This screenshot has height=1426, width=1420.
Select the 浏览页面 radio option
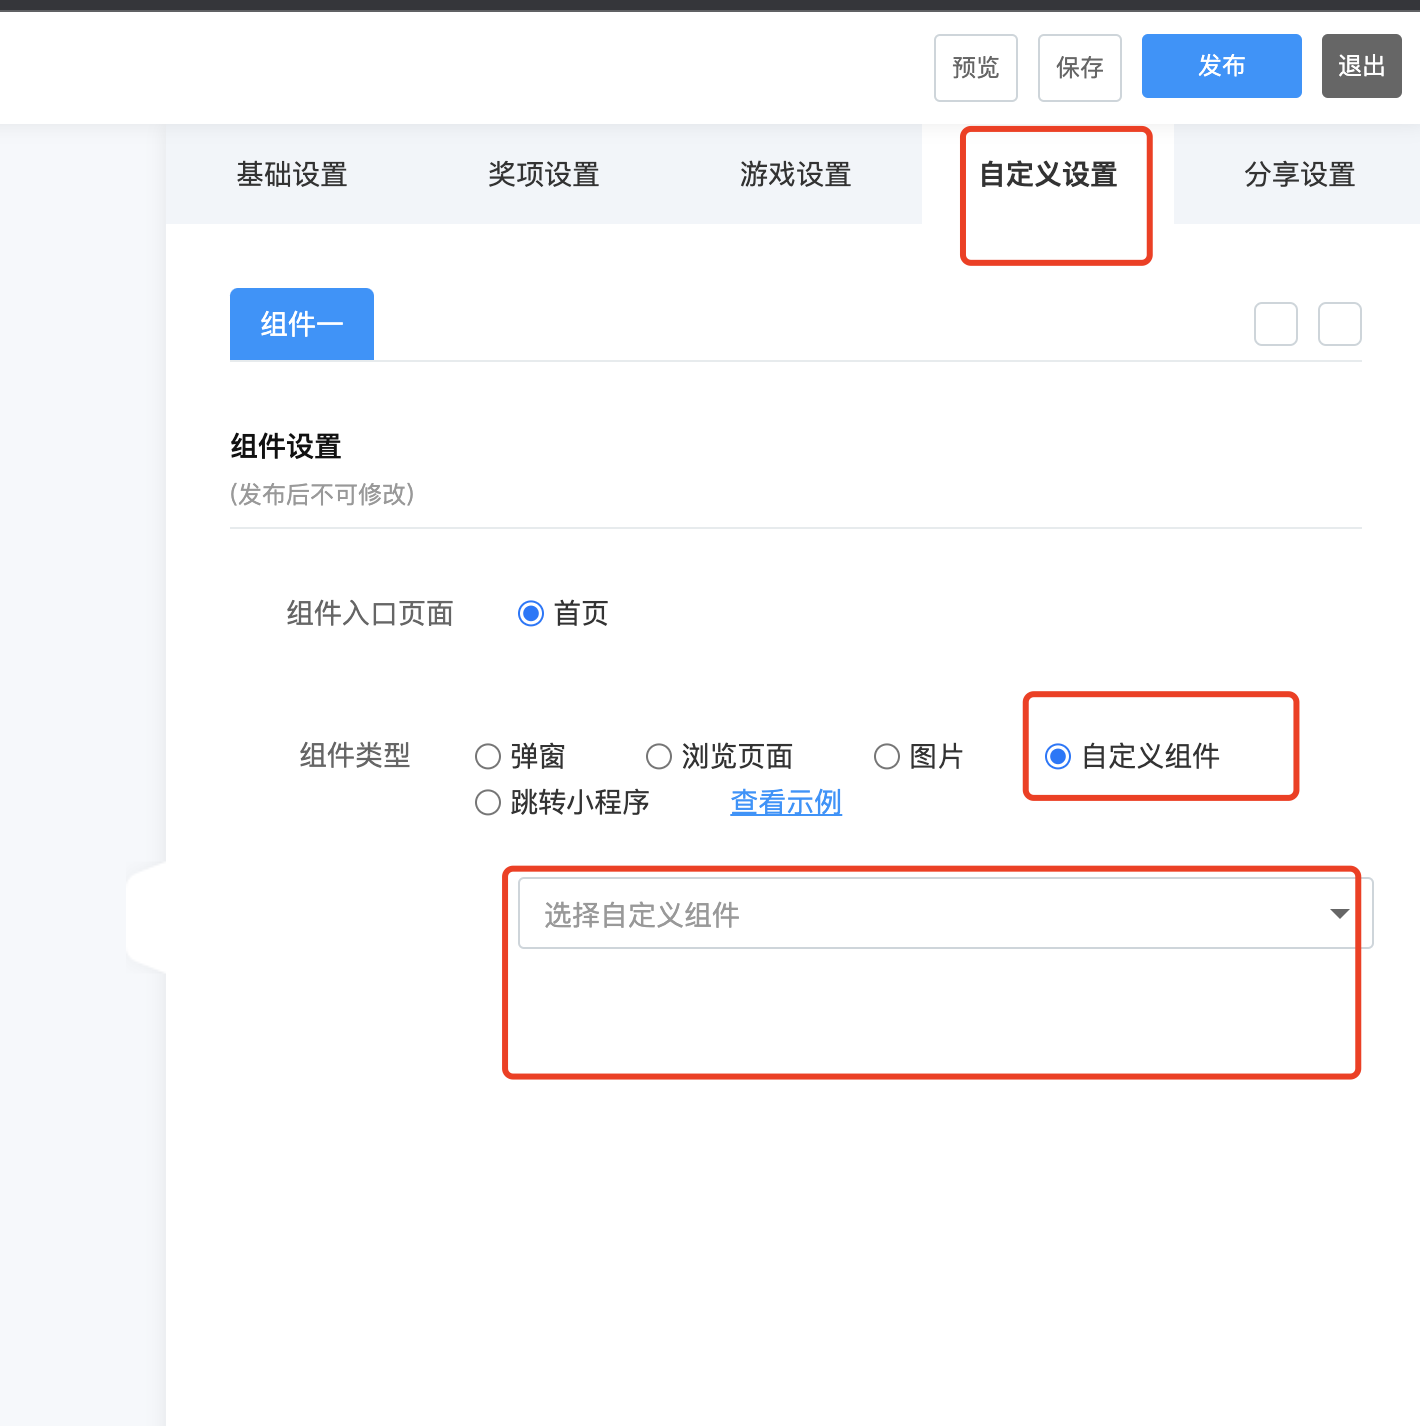[659, 756]
